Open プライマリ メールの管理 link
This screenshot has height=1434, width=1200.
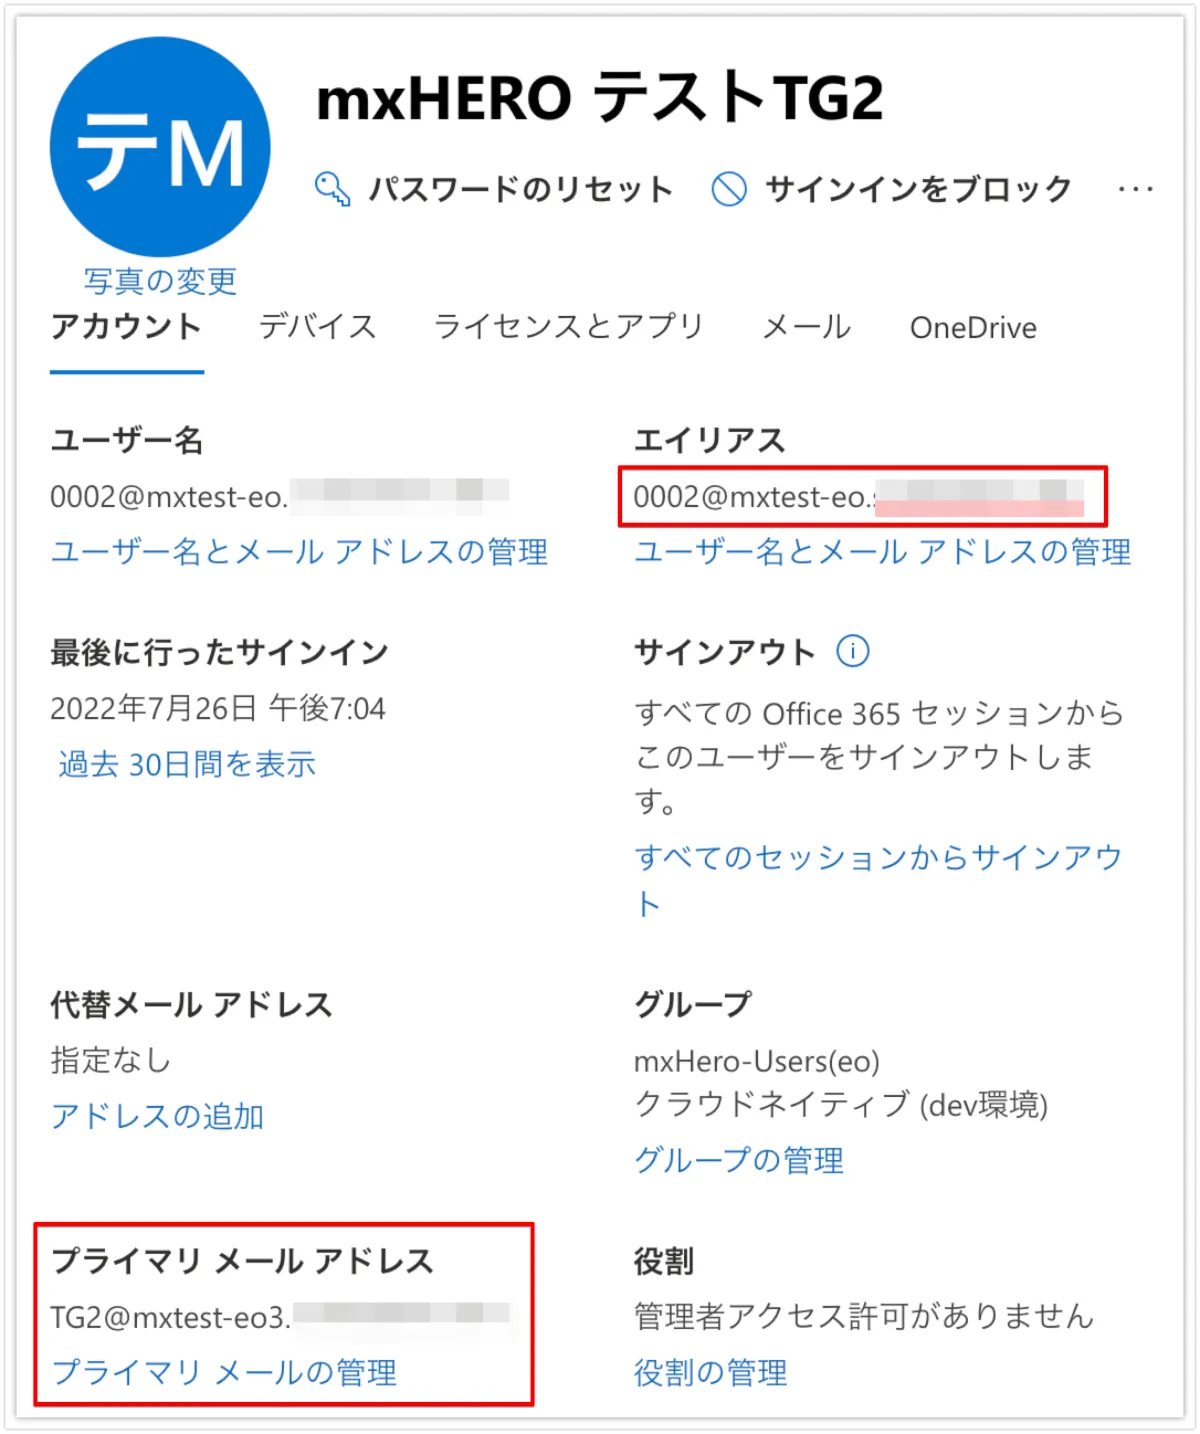[224, 1372]
